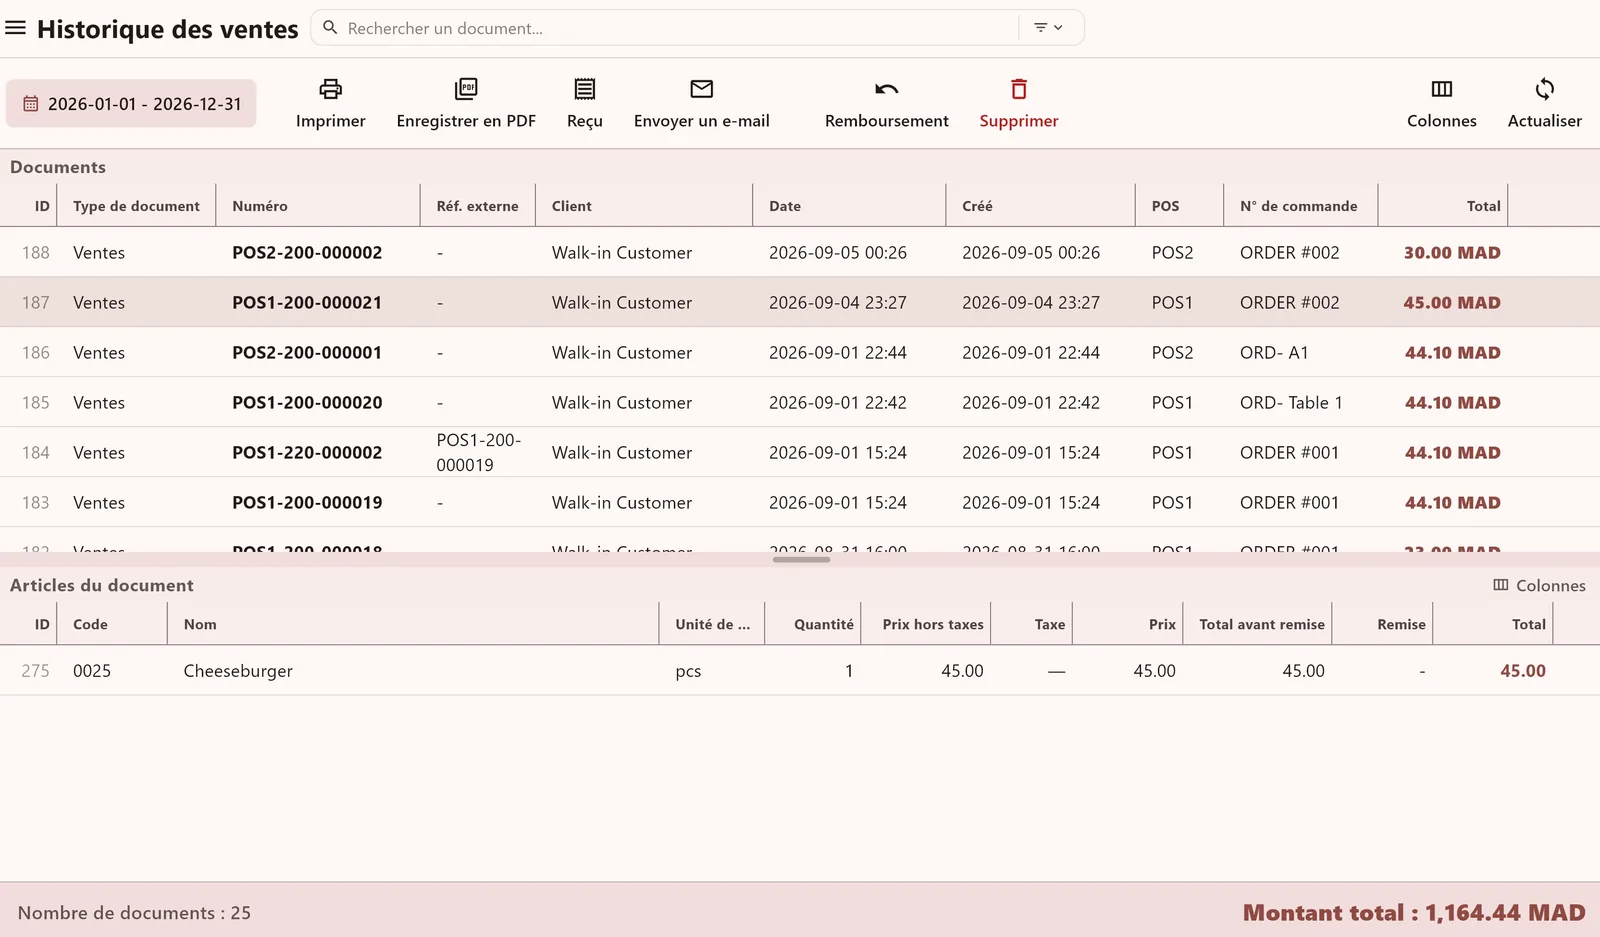Click the Reçu receipt icon
Viewport: 1600px width, 937px height.
585,89
